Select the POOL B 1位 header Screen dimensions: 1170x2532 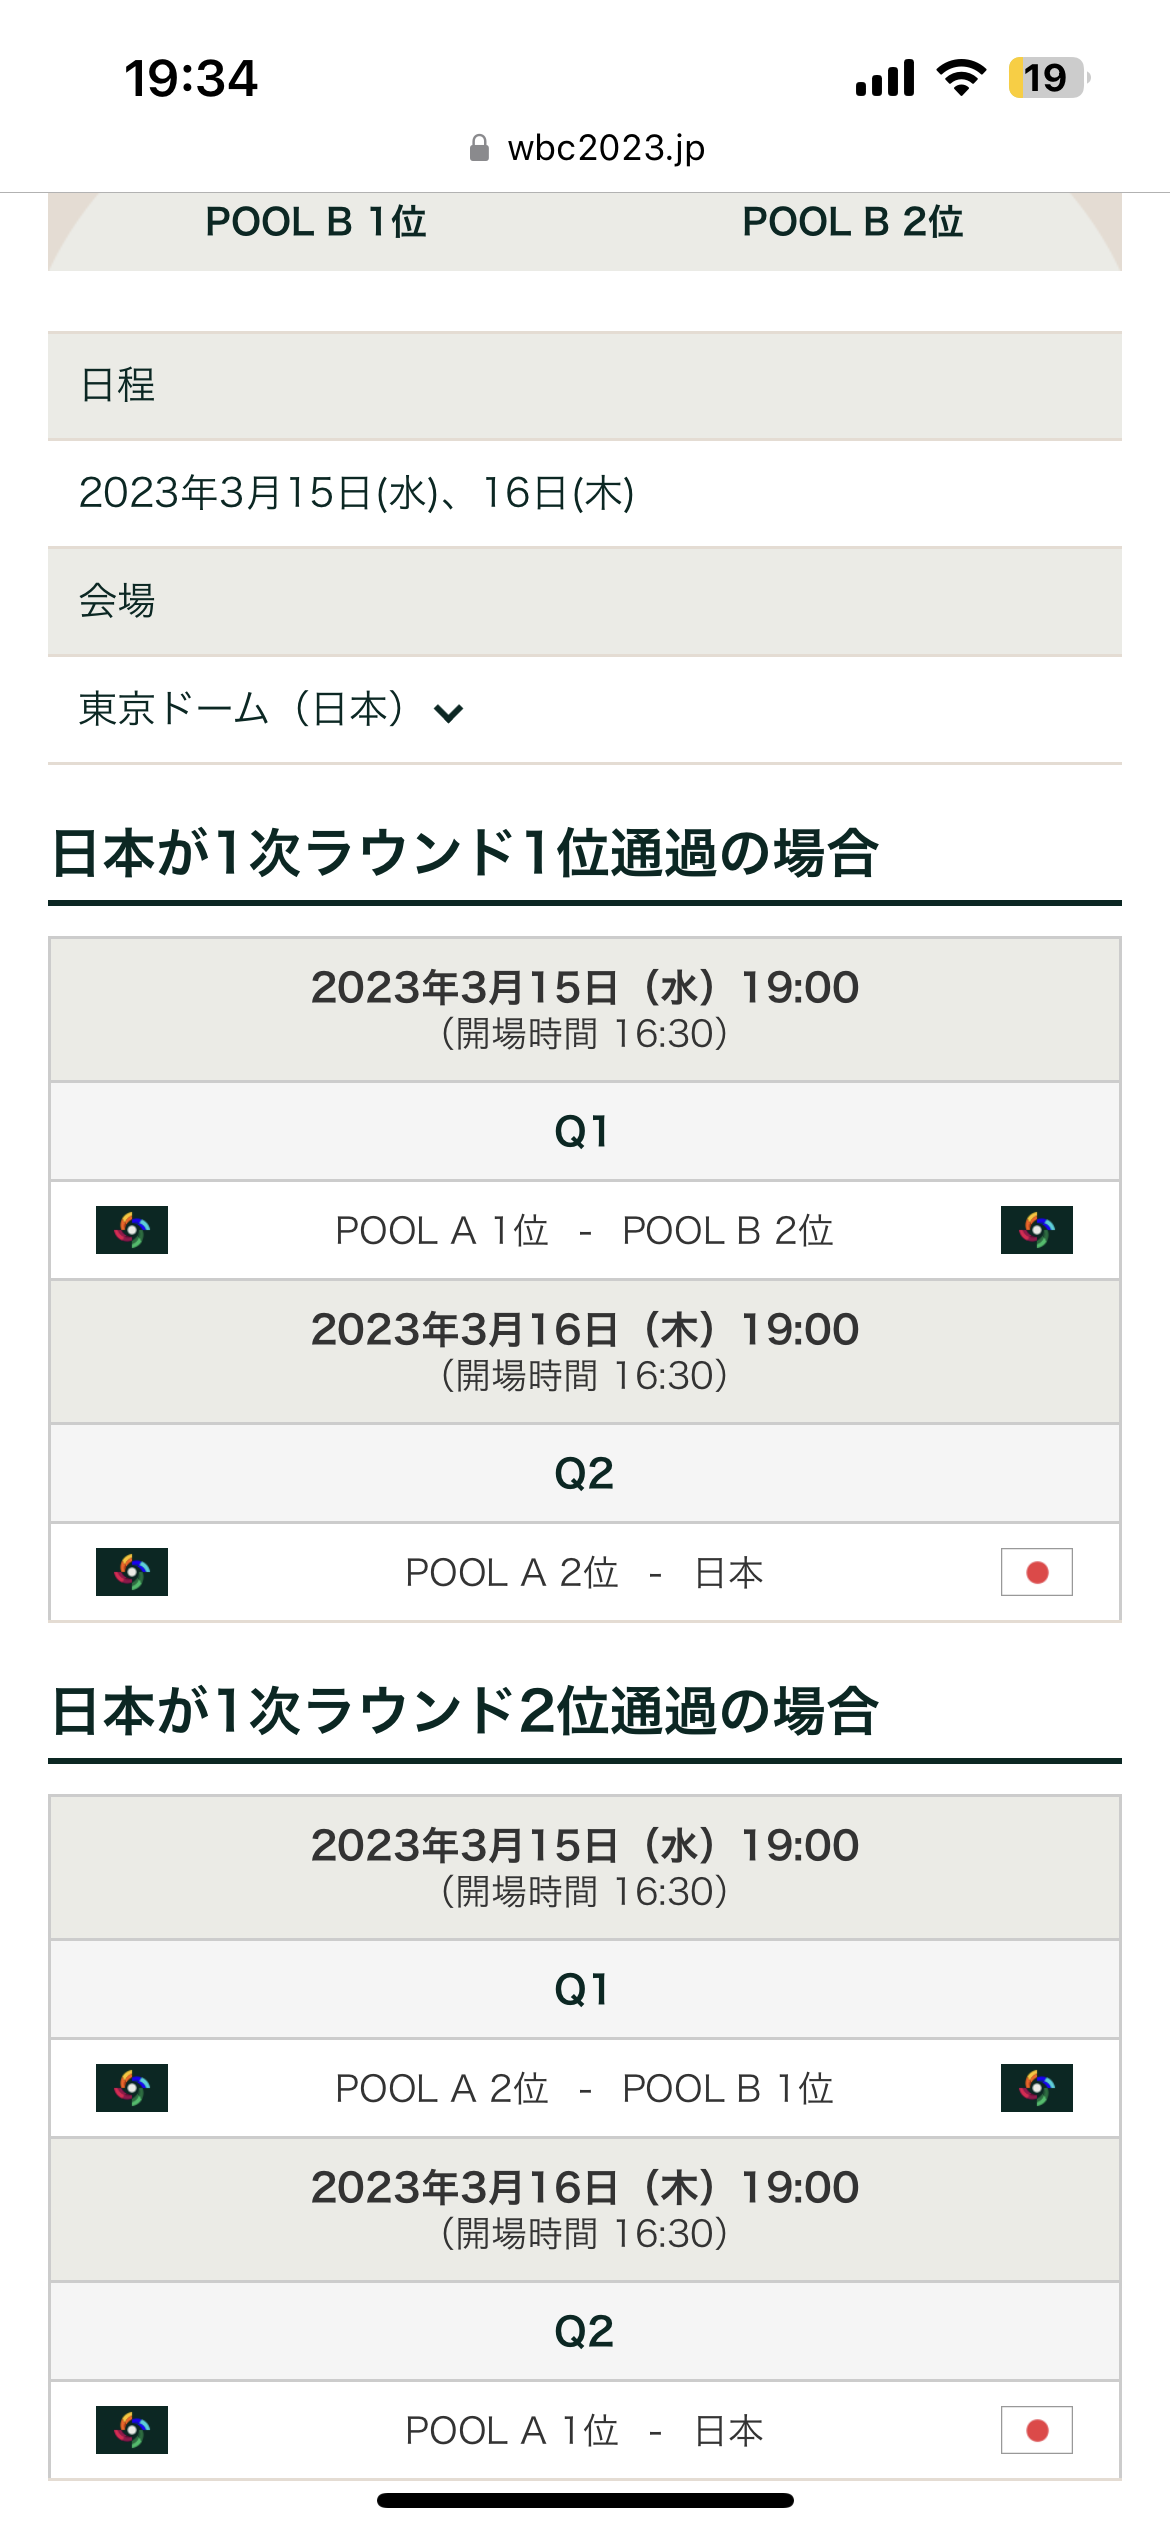tap(316, 222)
